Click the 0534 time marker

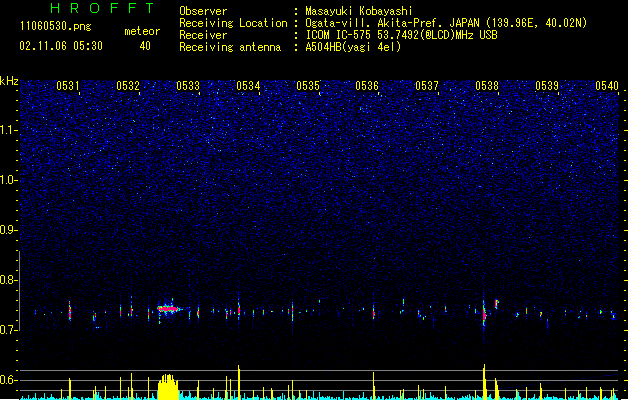point(248,86)
